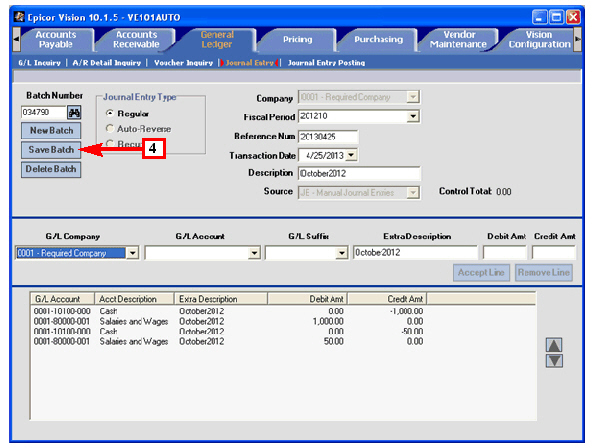The height and width of the screenshot is (448, 594).
Task: Click the Reference Num input field
Action: click(x=328, y=137)
